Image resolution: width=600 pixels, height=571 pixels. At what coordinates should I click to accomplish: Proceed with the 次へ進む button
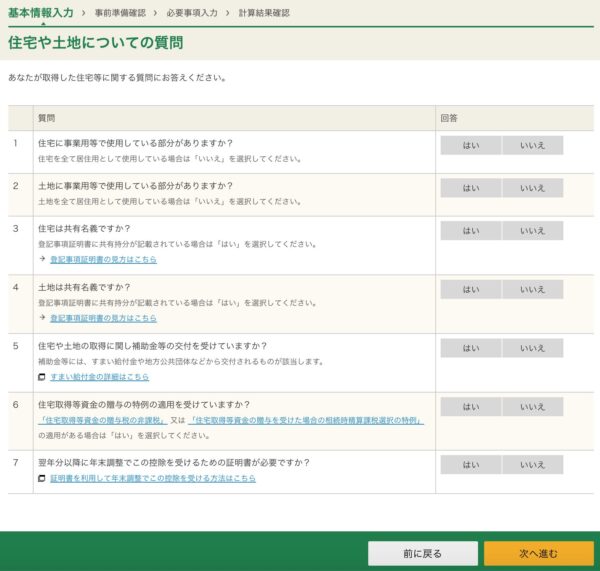point(539,553)
